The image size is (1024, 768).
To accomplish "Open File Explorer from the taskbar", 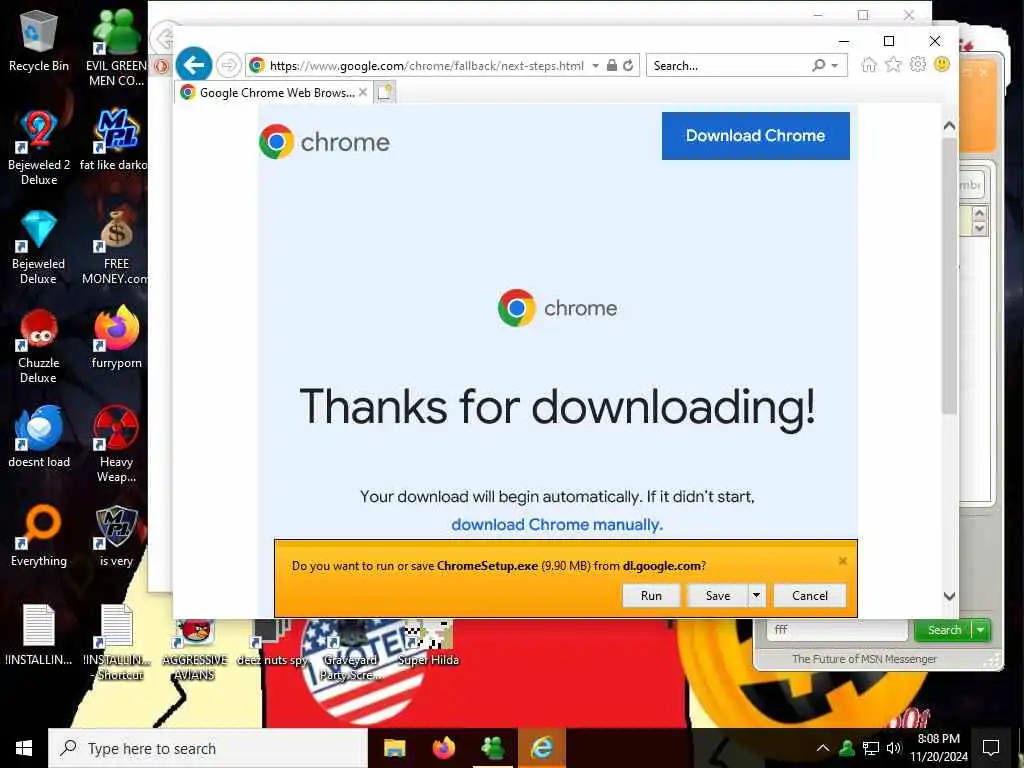I will pyautogui.click(x=394, y=748).
